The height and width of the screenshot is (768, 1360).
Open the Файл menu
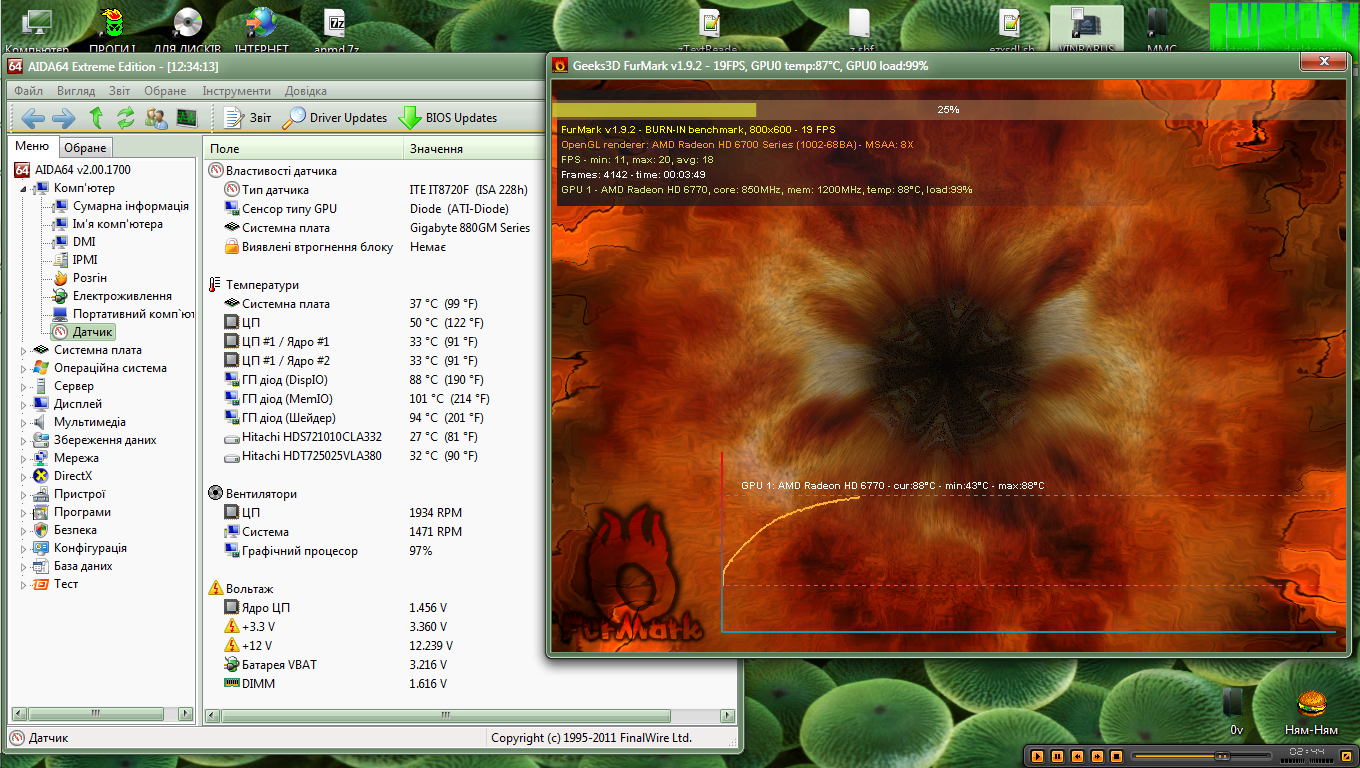point(28,91)
